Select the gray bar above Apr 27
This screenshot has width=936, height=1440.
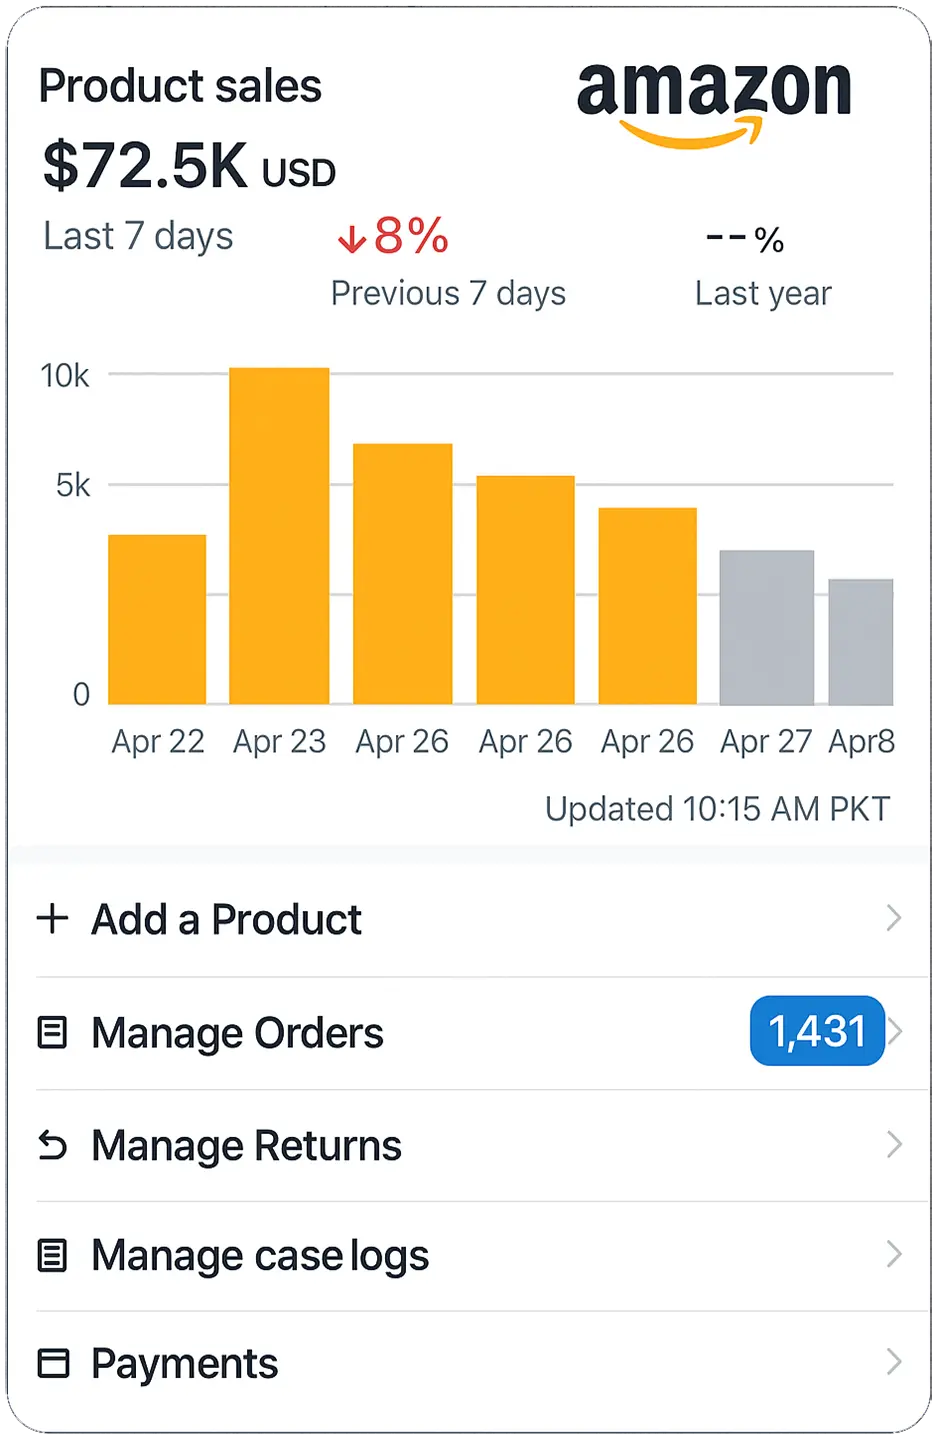click(767, 627)
